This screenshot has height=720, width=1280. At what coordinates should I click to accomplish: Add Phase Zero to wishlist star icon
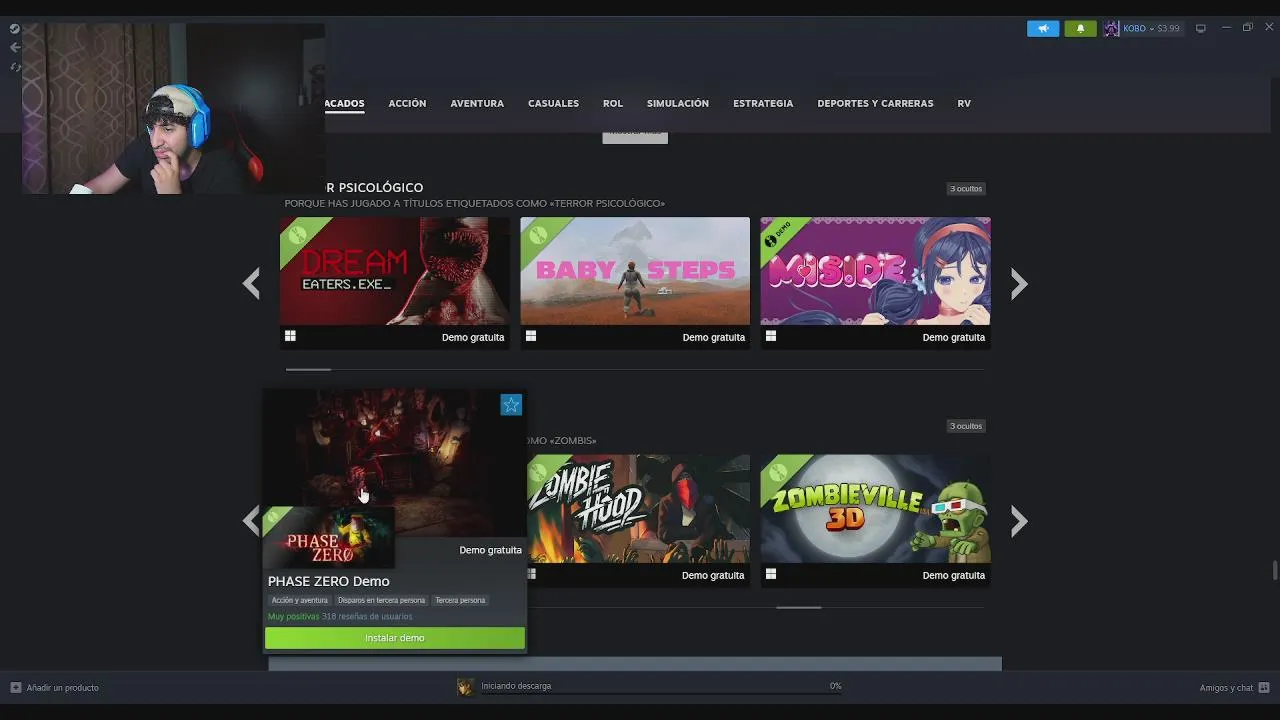(511, 405)
